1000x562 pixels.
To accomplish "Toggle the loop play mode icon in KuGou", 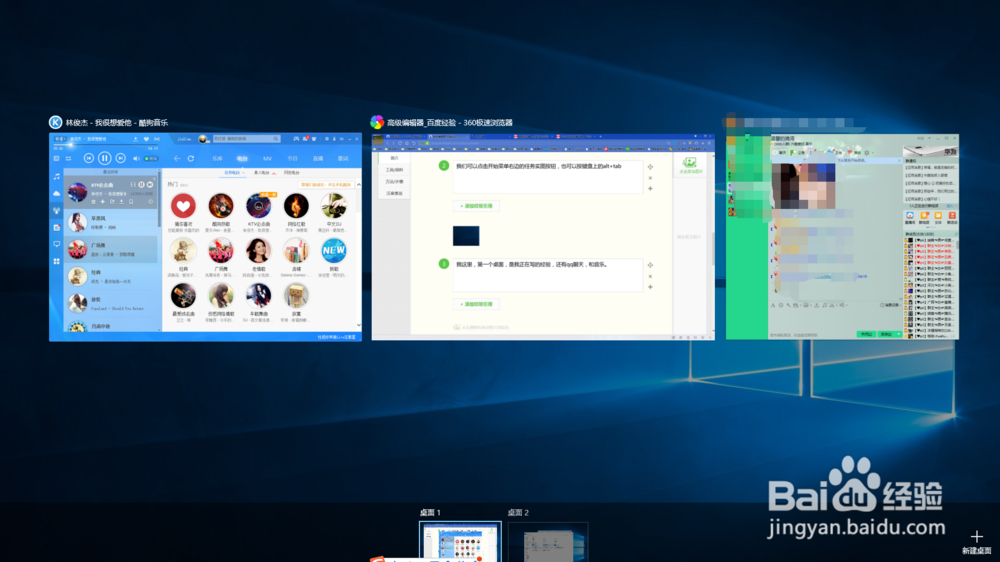I will point(68,158).
